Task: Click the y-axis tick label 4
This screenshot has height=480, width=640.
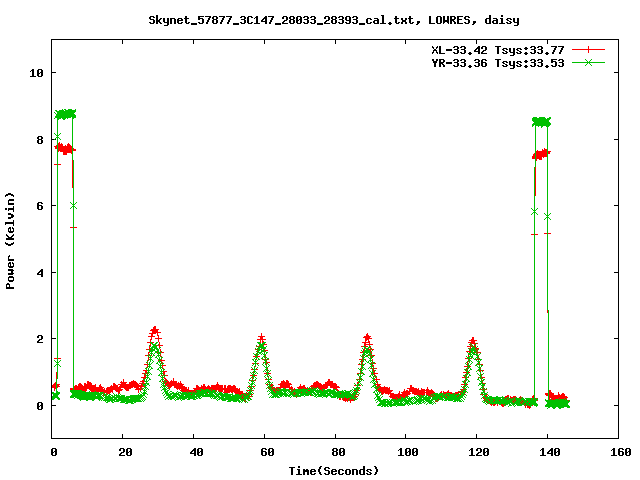Action: pyautogui.click(x=40, y=273)
